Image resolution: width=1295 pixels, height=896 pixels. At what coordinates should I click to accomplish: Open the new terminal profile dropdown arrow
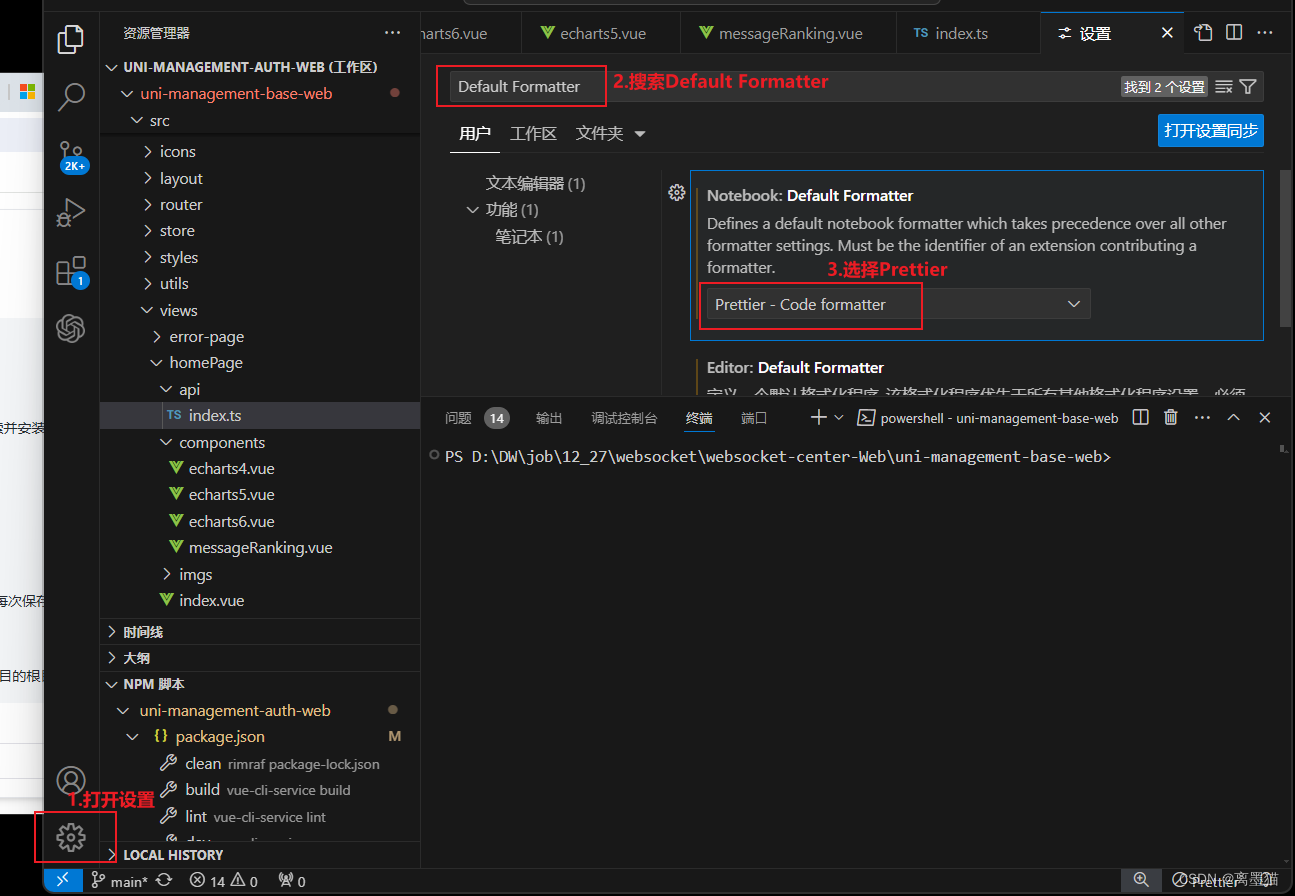(839, 417)
